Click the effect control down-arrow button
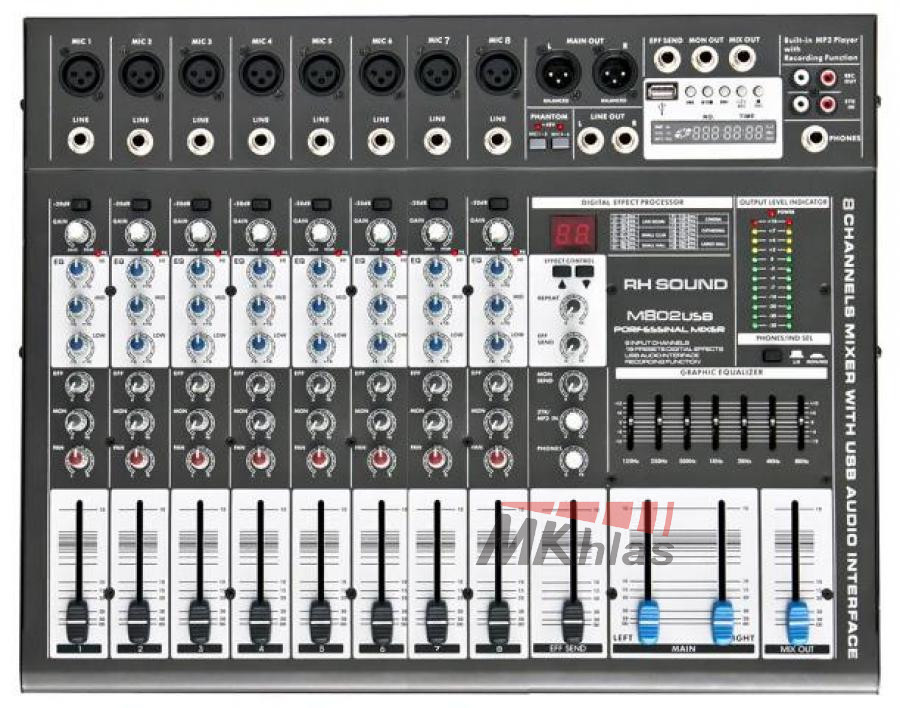Viewport: 900px width, 708px height. pyautogui.click(x=584, y=272)
